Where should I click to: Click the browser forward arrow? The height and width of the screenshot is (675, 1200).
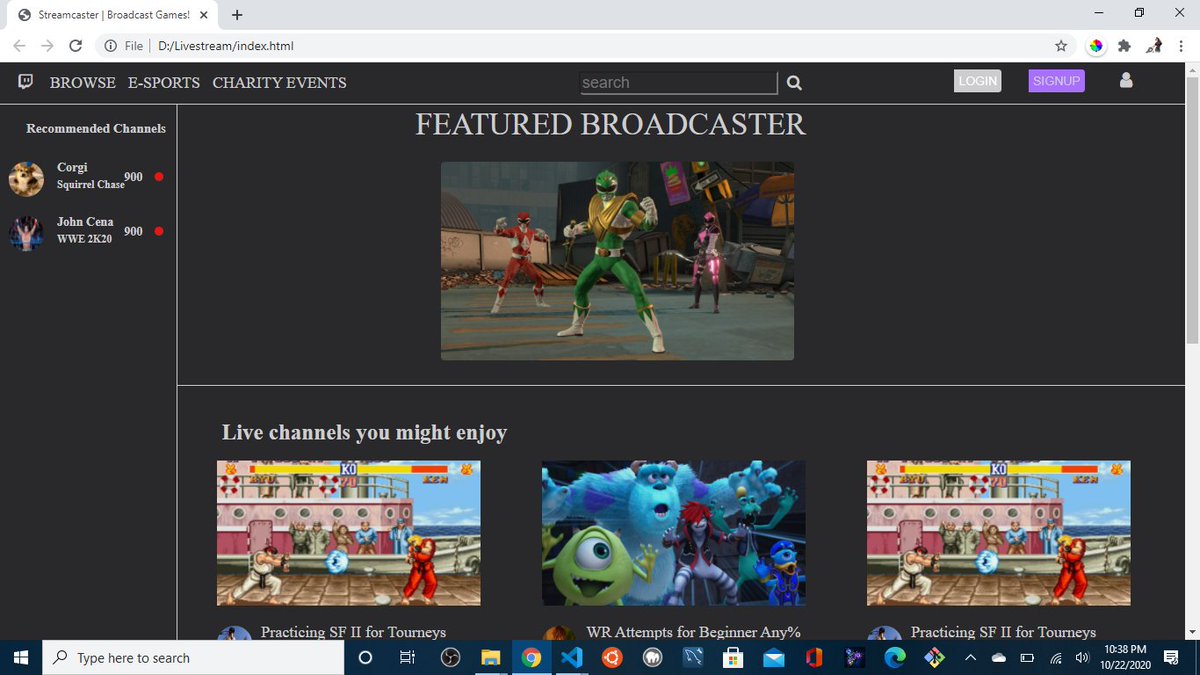(48, 46)
